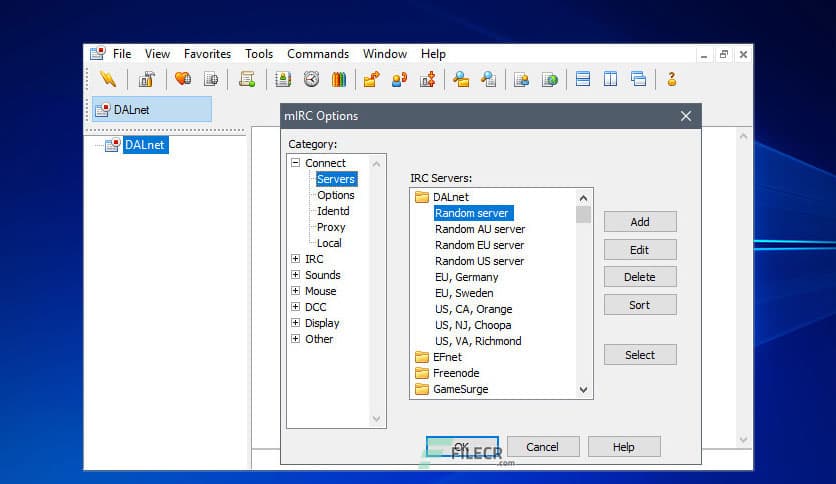Select the EU, Germany server

click(x=467, y=277)
